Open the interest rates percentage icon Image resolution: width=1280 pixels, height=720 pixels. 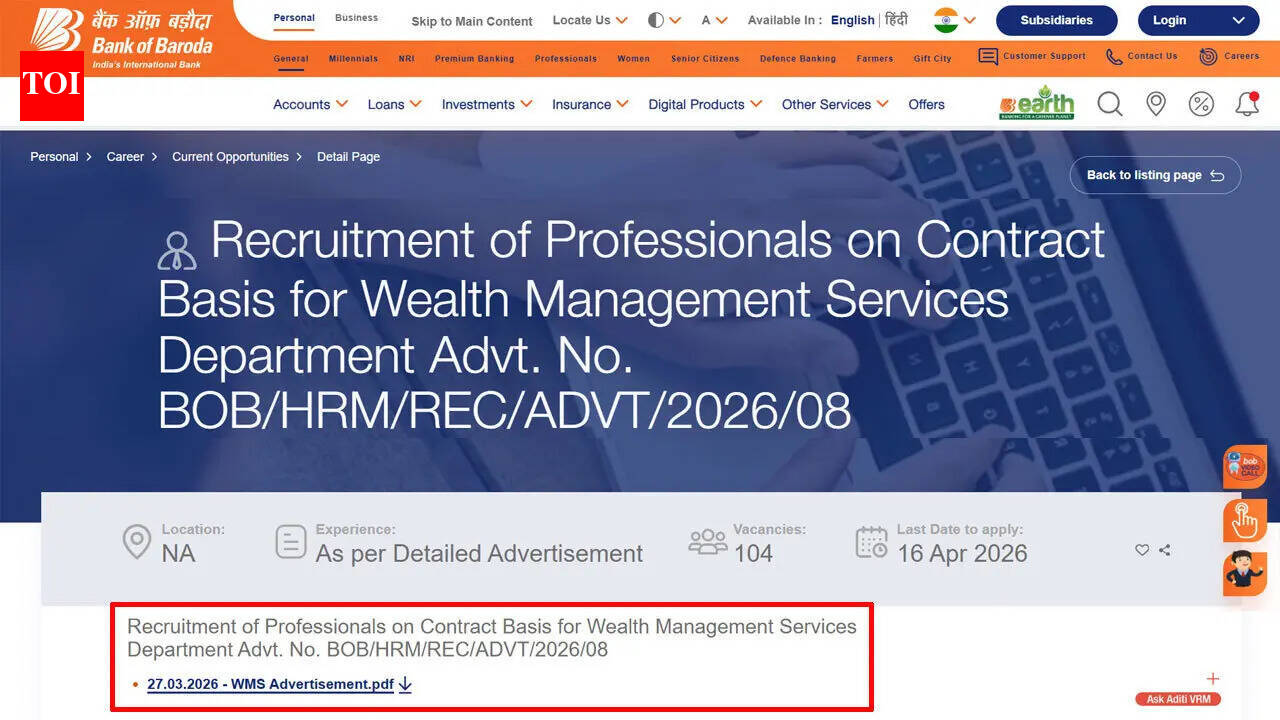pyautogui.click(x=1201, y=103)
